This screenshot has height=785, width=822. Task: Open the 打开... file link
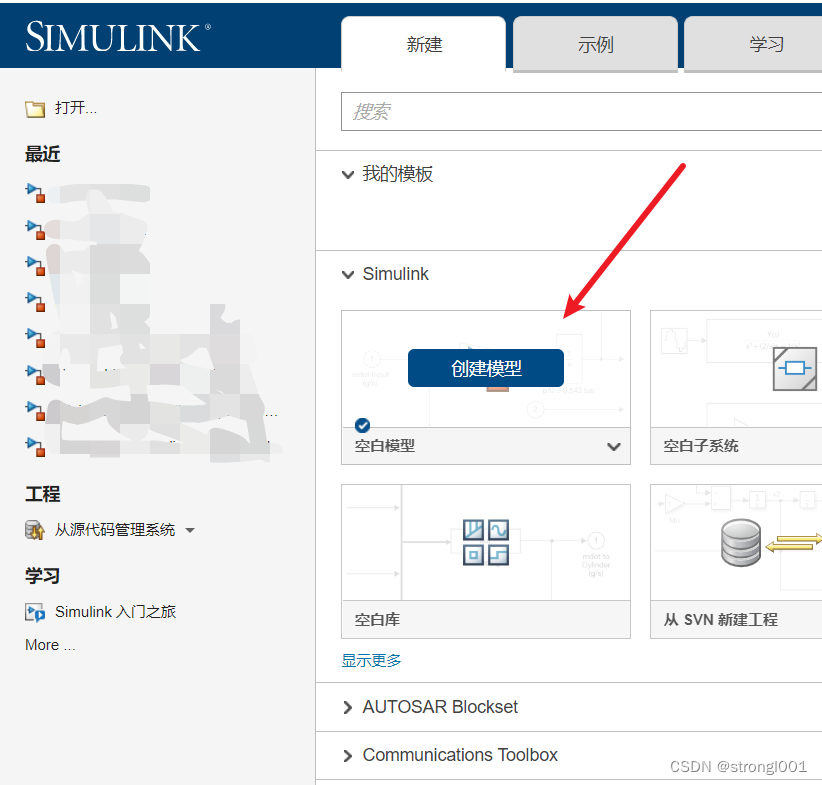76,108
